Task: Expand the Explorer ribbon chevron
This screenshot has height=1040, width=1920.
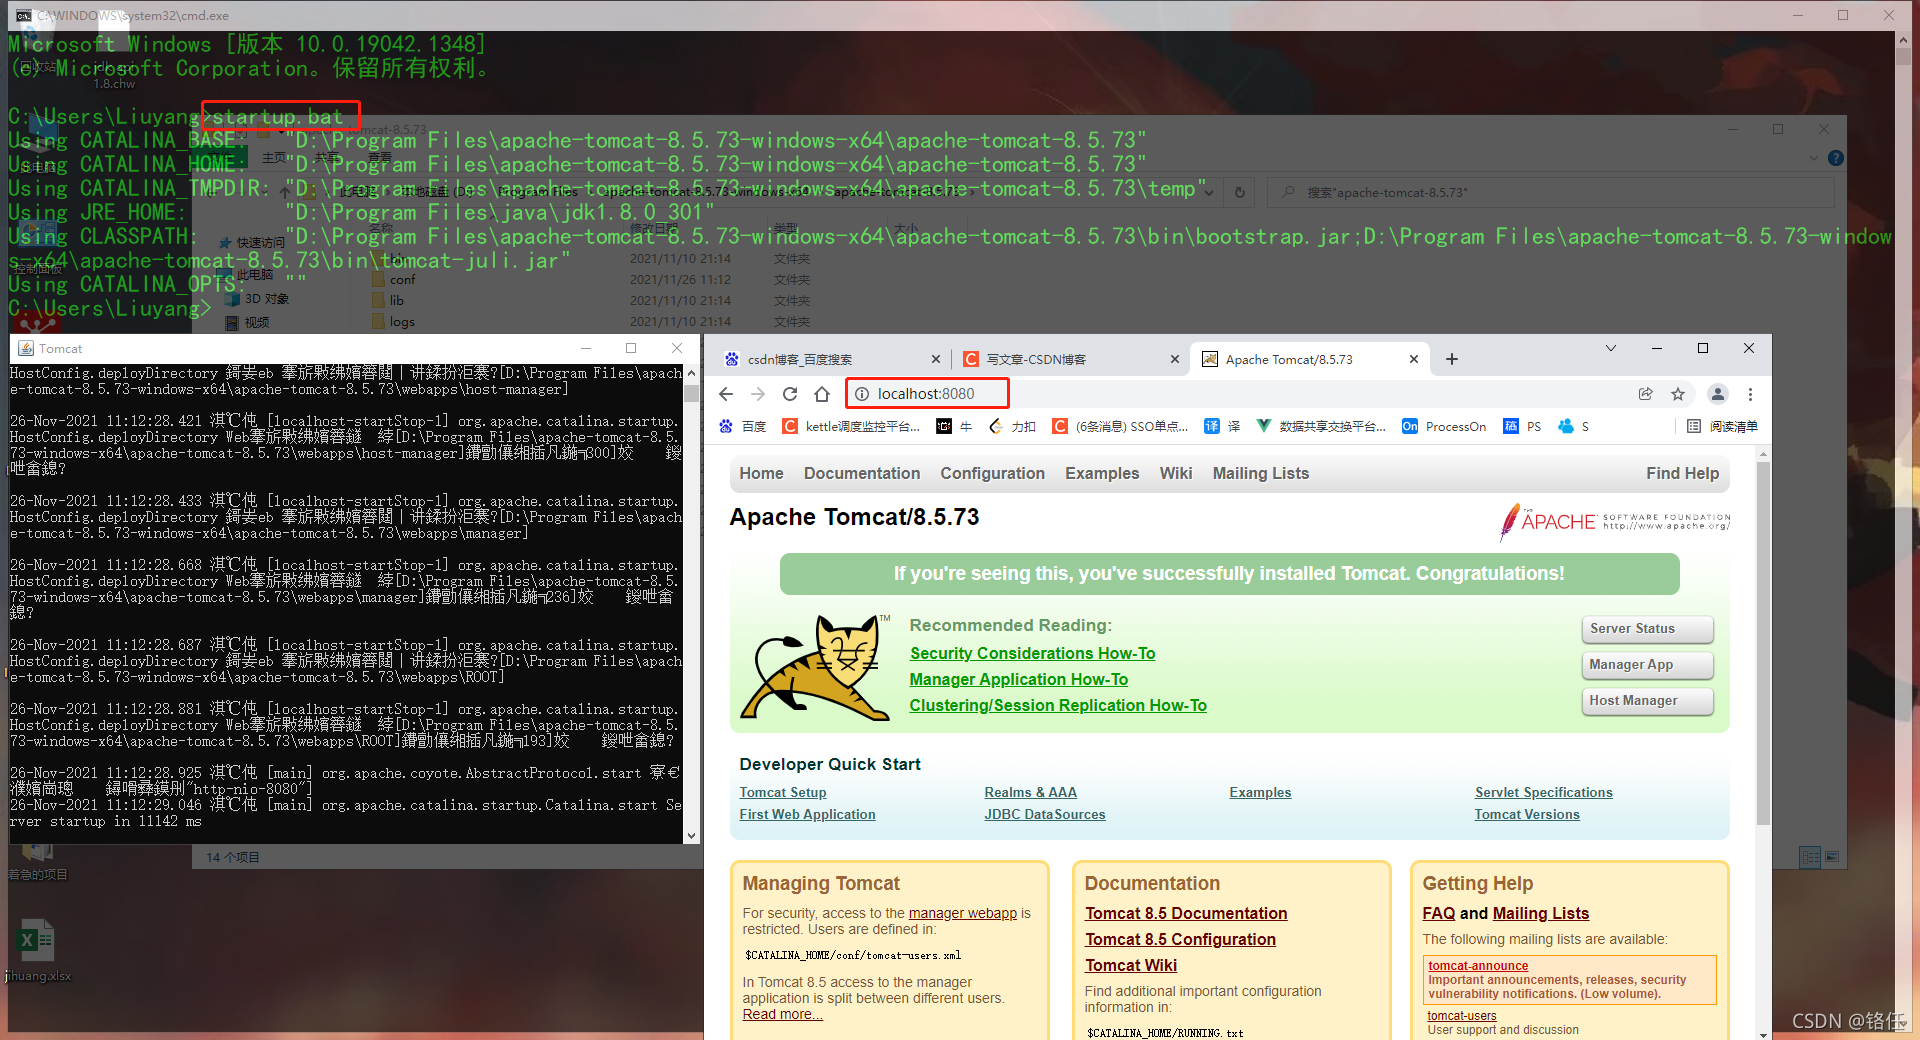Action: point(1813,158)
